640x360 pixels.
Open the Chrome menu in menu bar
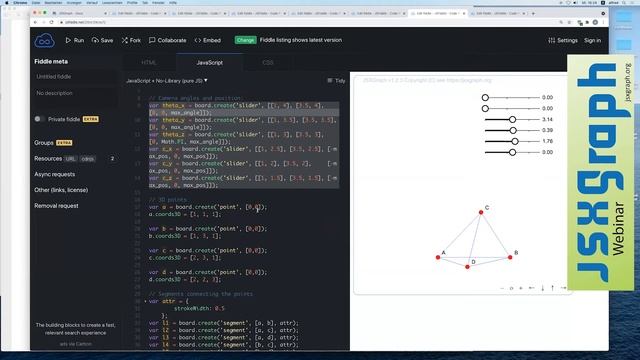click(20, 2)
